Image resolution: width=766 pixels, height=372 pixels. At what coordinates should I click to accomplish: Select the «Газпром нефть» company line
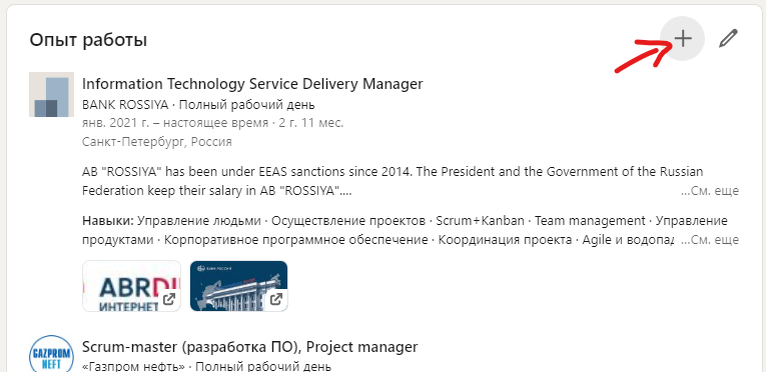coord(207,367)
